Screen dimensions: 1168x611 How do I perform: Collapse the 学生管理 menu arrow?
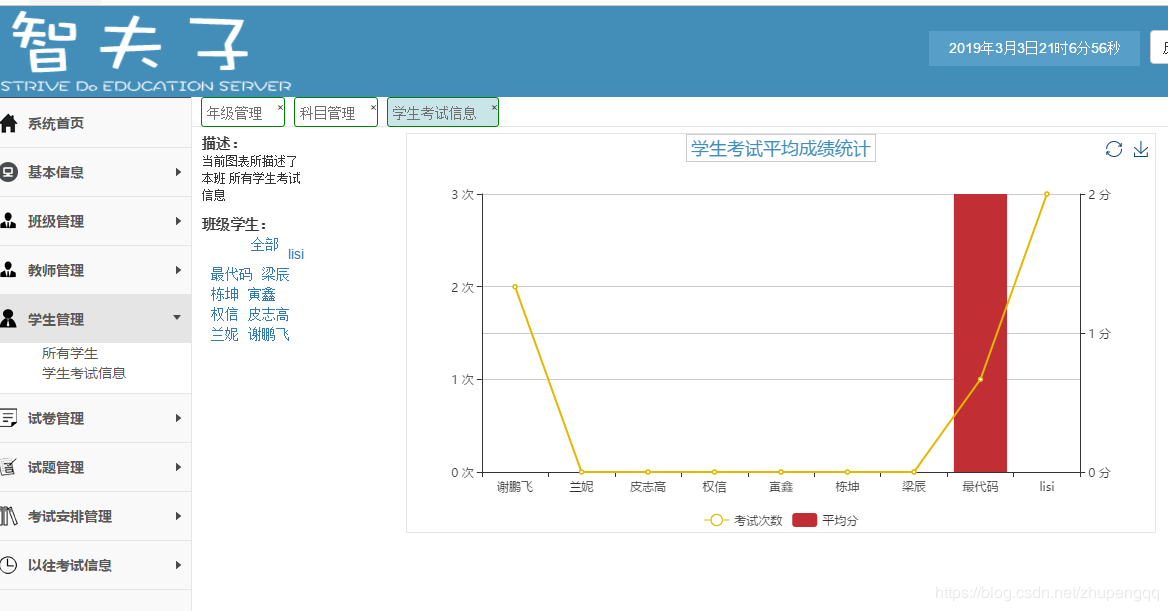[x=178, y=318]
